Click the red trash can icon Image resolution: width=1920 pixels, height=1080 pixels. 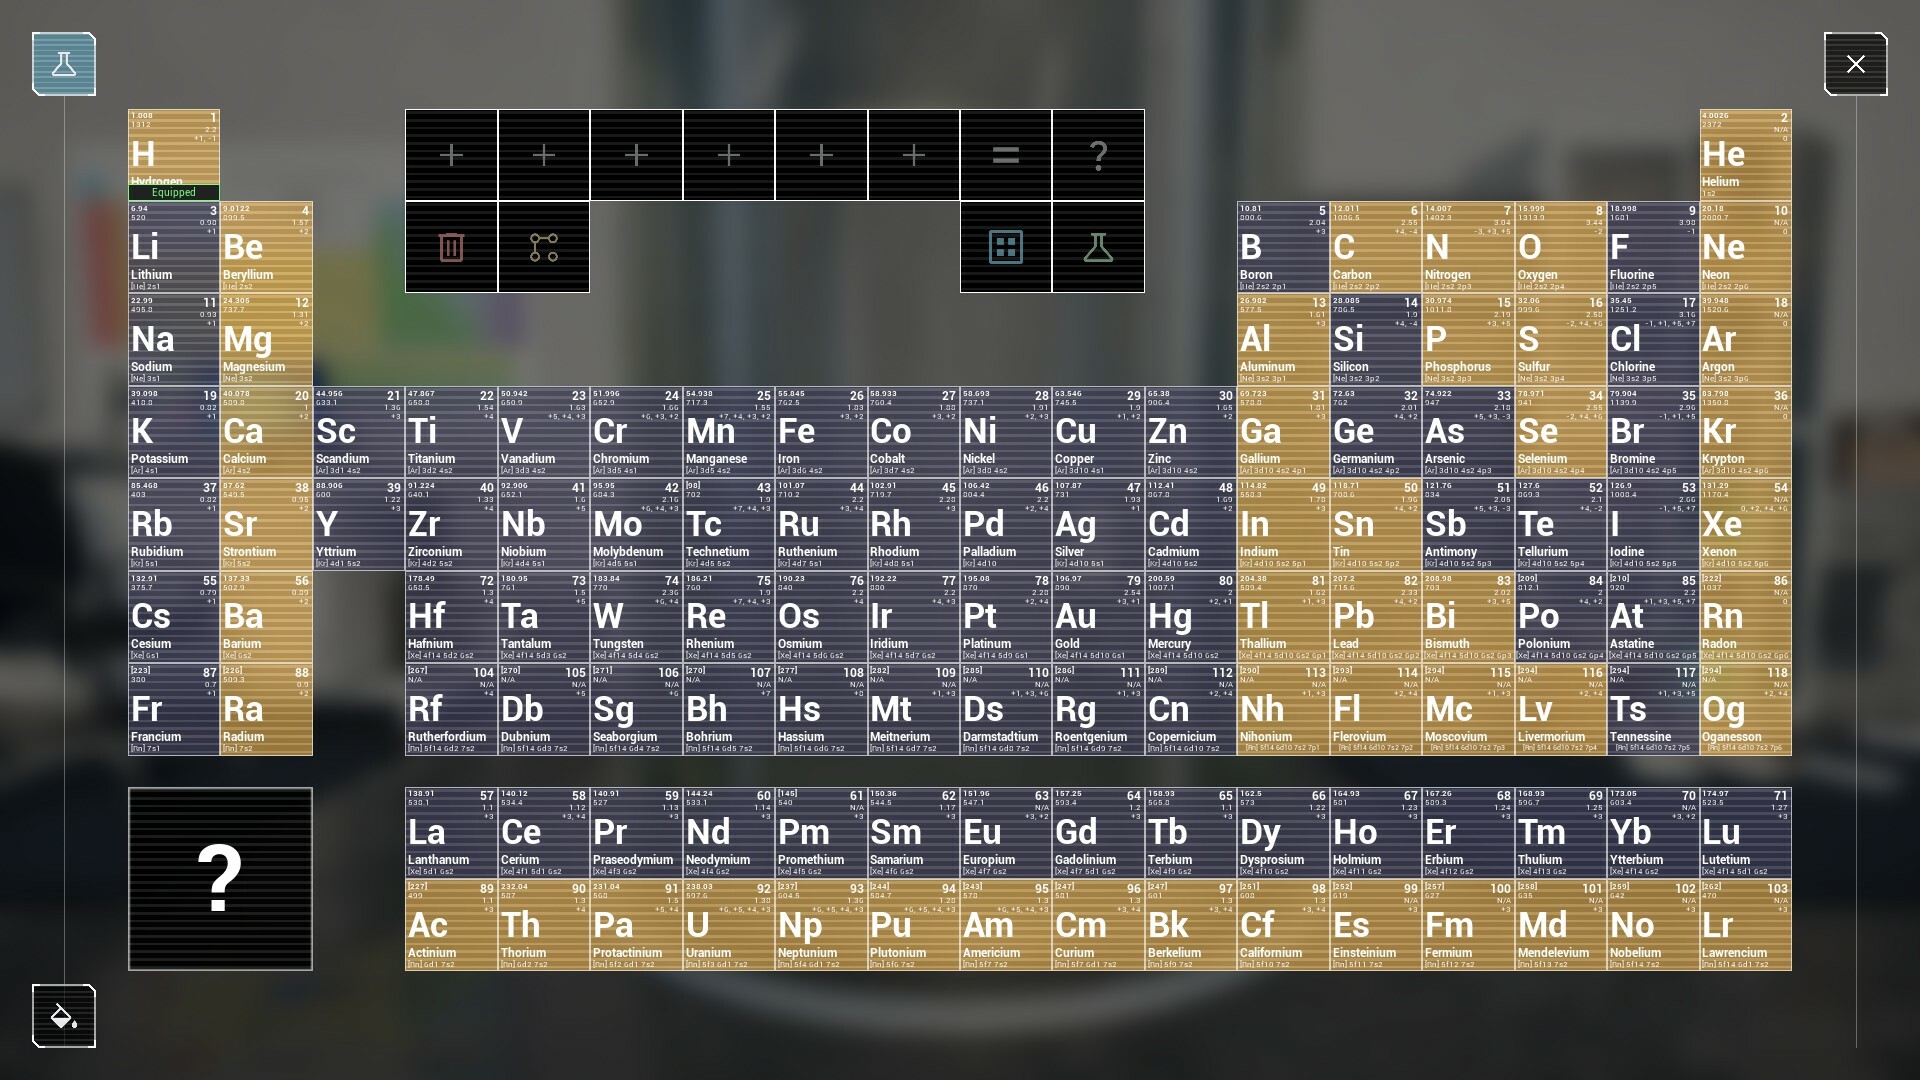(451, 247)
